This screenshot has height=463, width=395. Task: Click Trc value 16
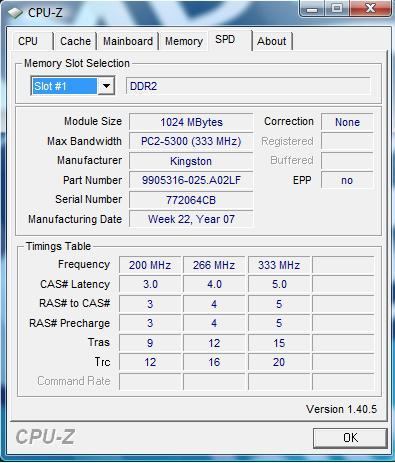pos(214,362)
